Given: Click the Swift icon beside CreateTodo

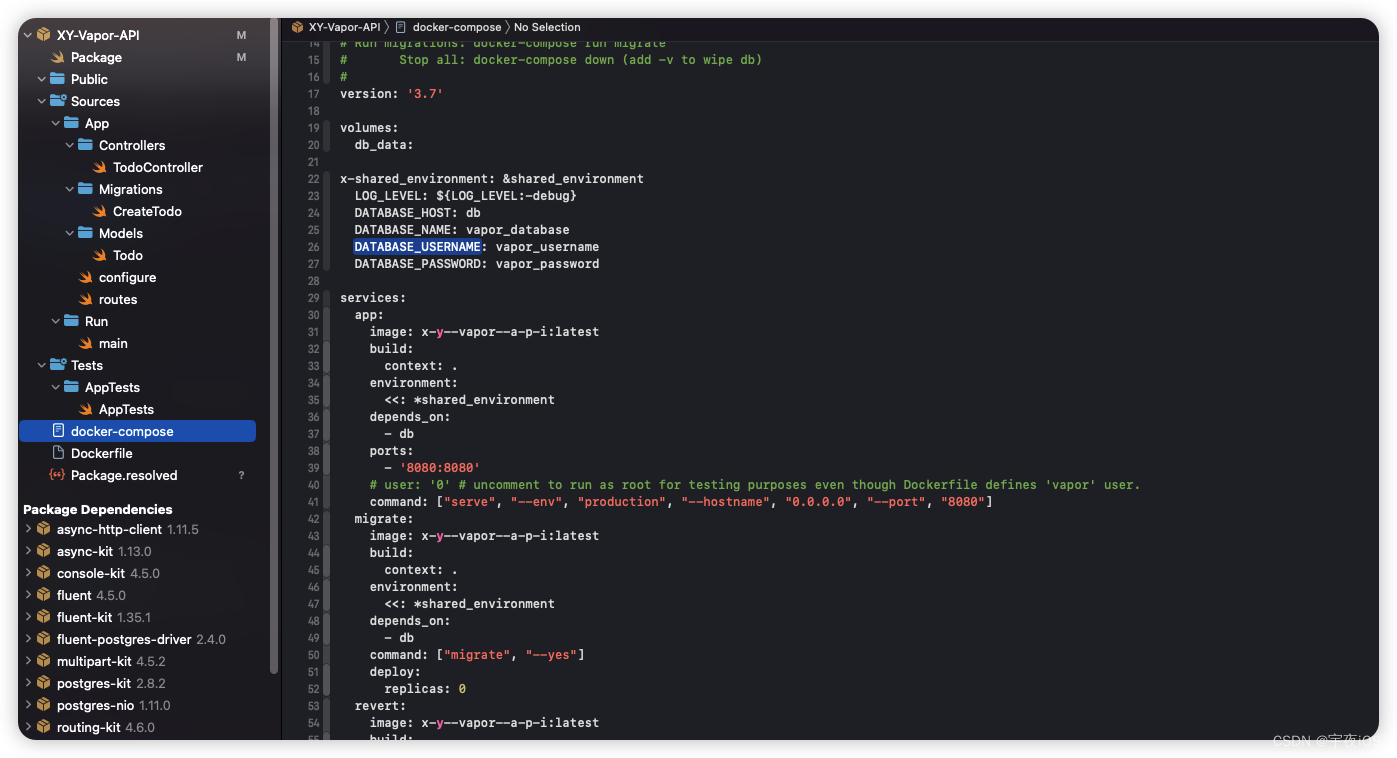Looking at the screenshot, I should tap(100, 211).
